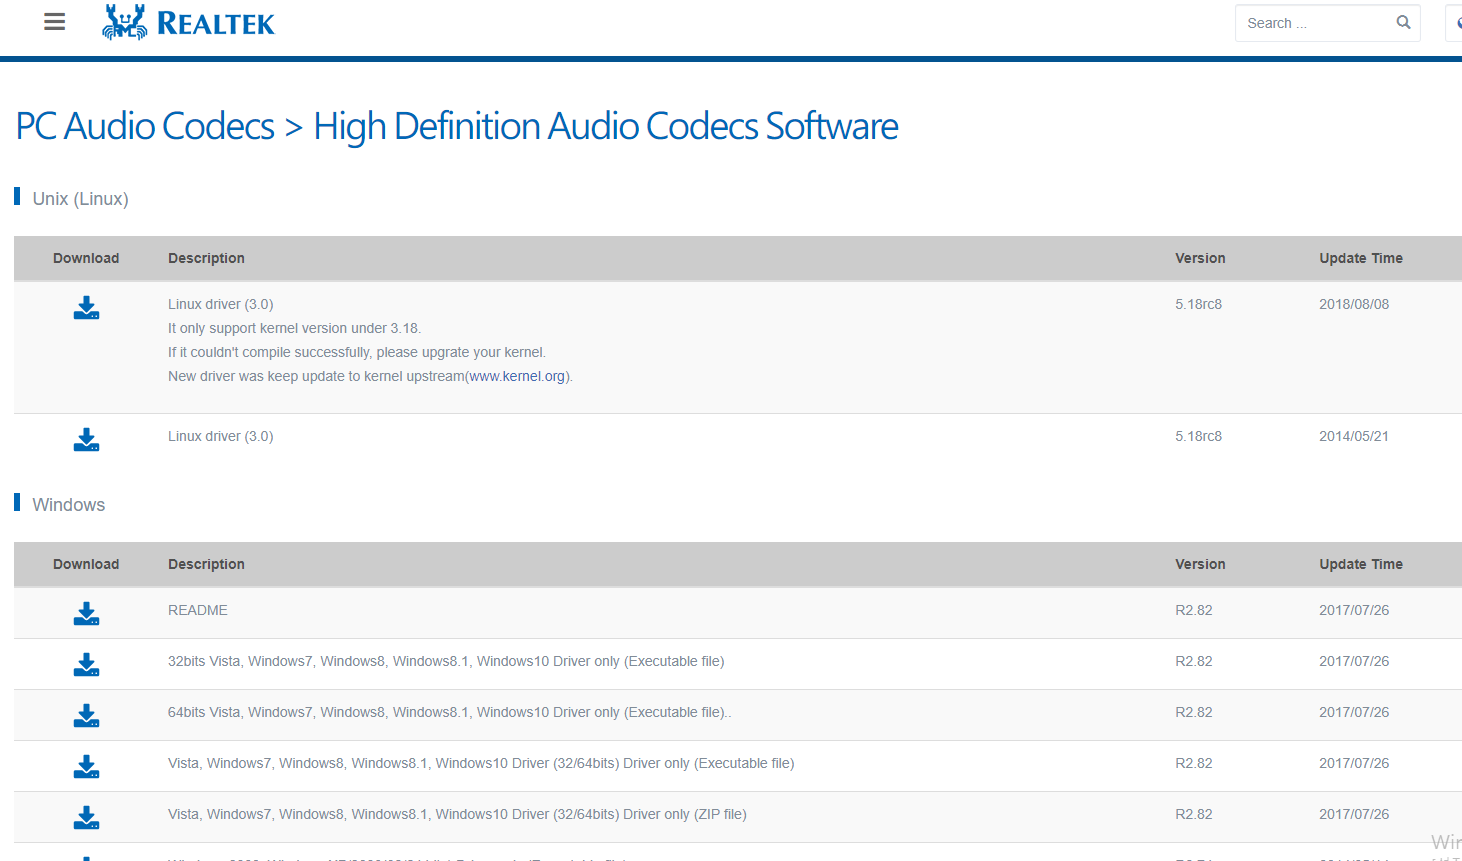Open the hamburger navigation menu
The height and width of the screenshot is (861, 1462).
click(55, 22)
